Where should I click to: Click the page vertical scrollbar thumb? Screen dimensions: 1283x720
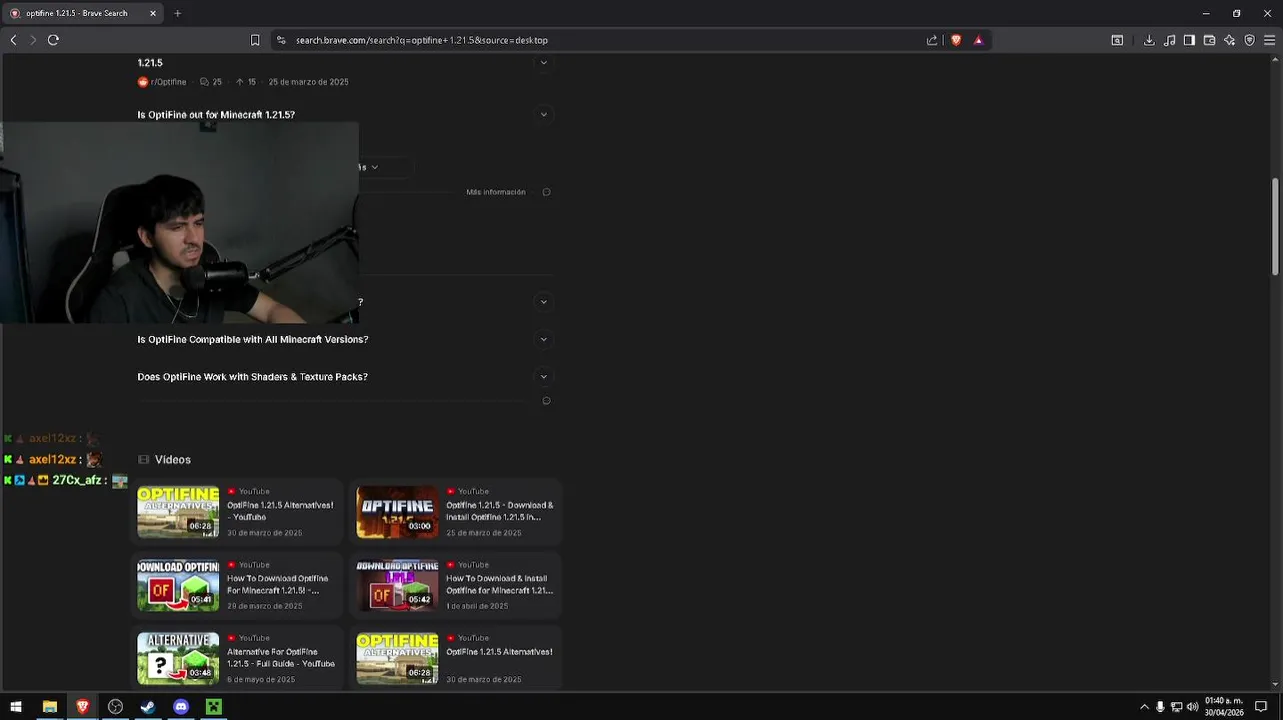tap(1275, 227)
